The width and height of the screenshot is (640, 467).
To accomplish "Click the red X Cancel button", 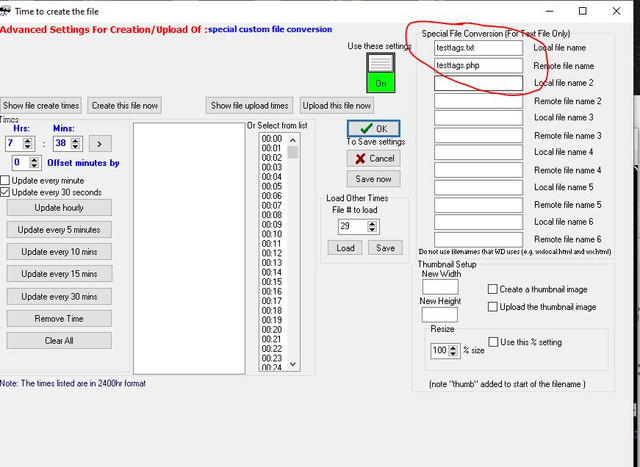I will pyautogui.click(x=373, y=158).
